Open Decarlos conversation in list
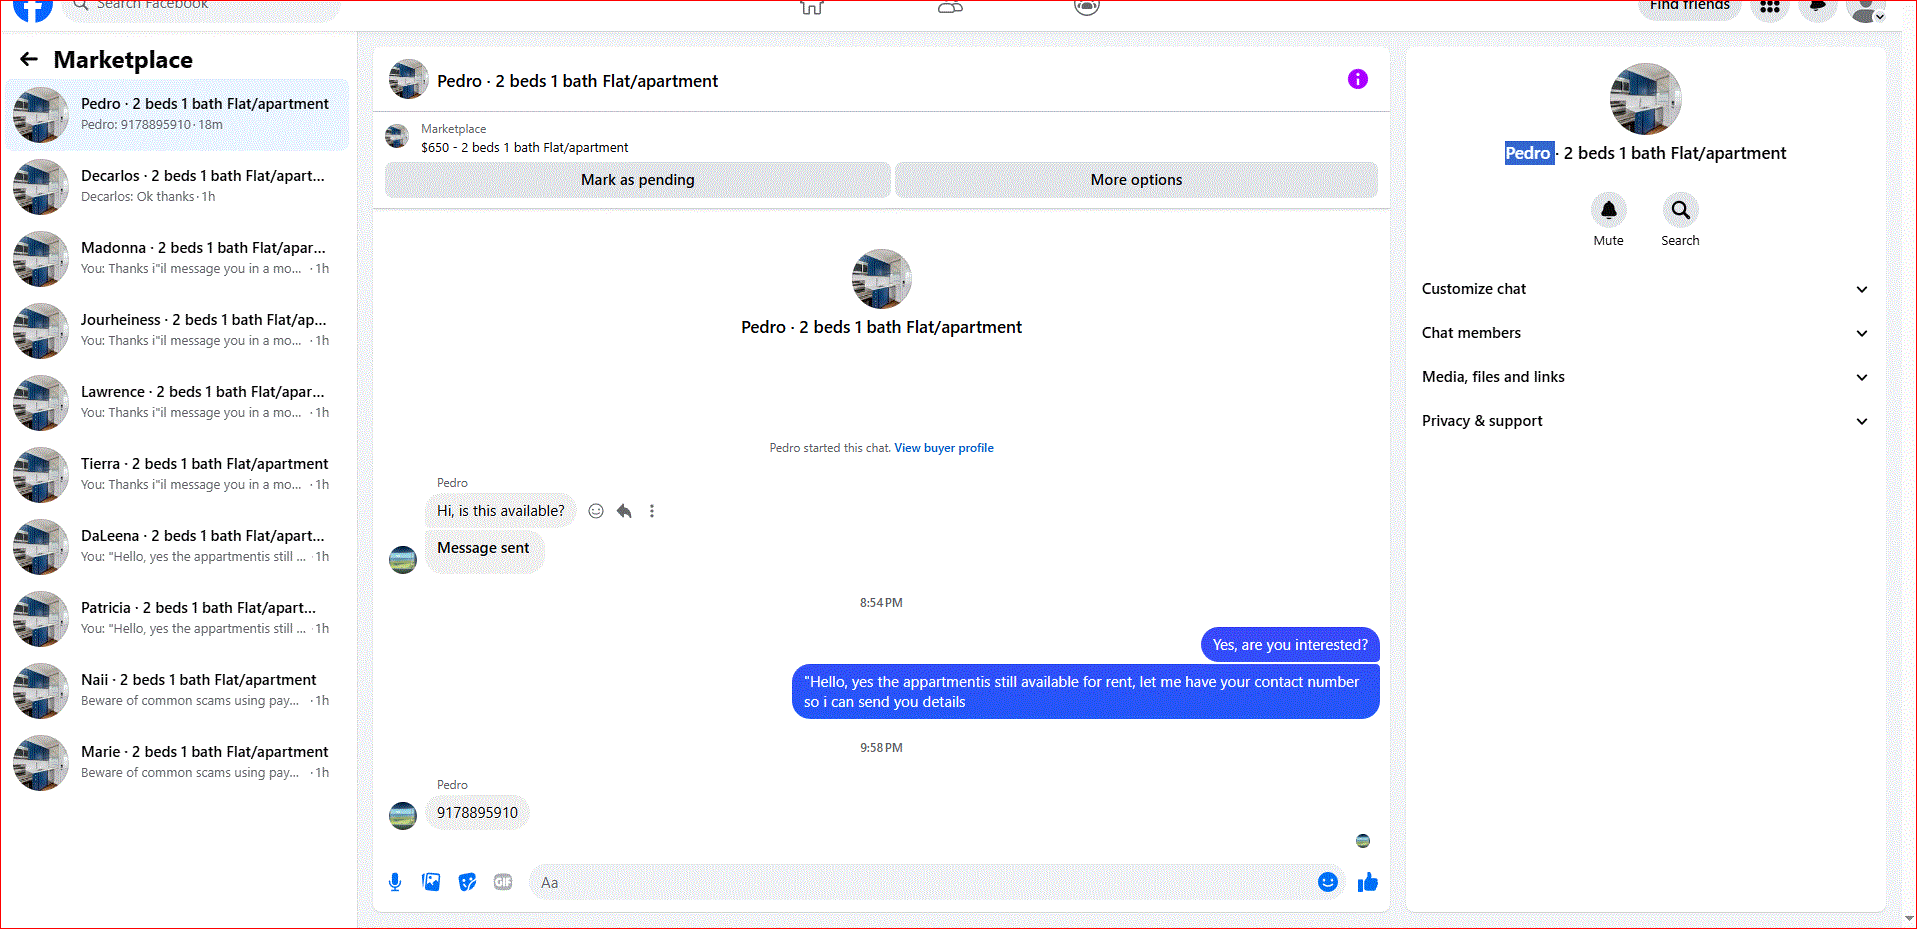This screenshot has width=1917, height=929. [178, 186]
